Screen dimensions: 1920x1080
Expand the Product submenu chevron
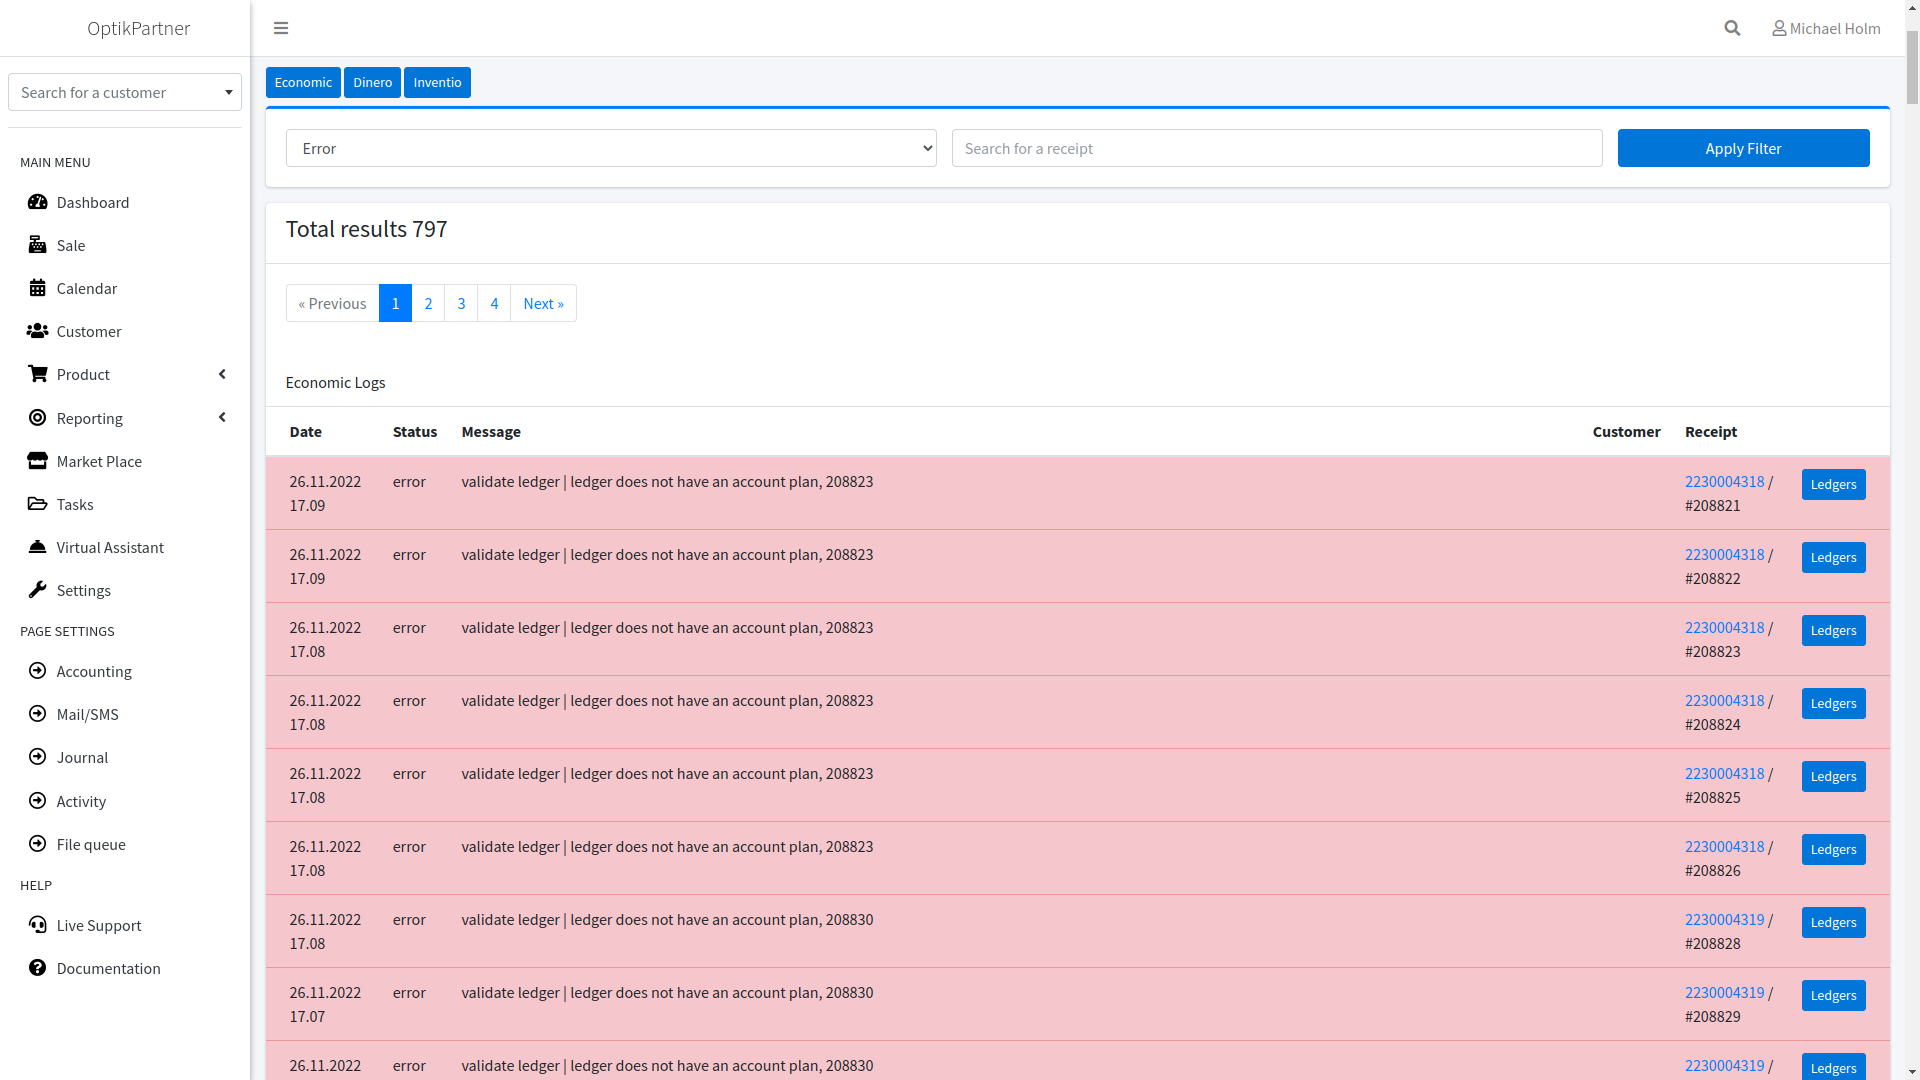(222, 374)
